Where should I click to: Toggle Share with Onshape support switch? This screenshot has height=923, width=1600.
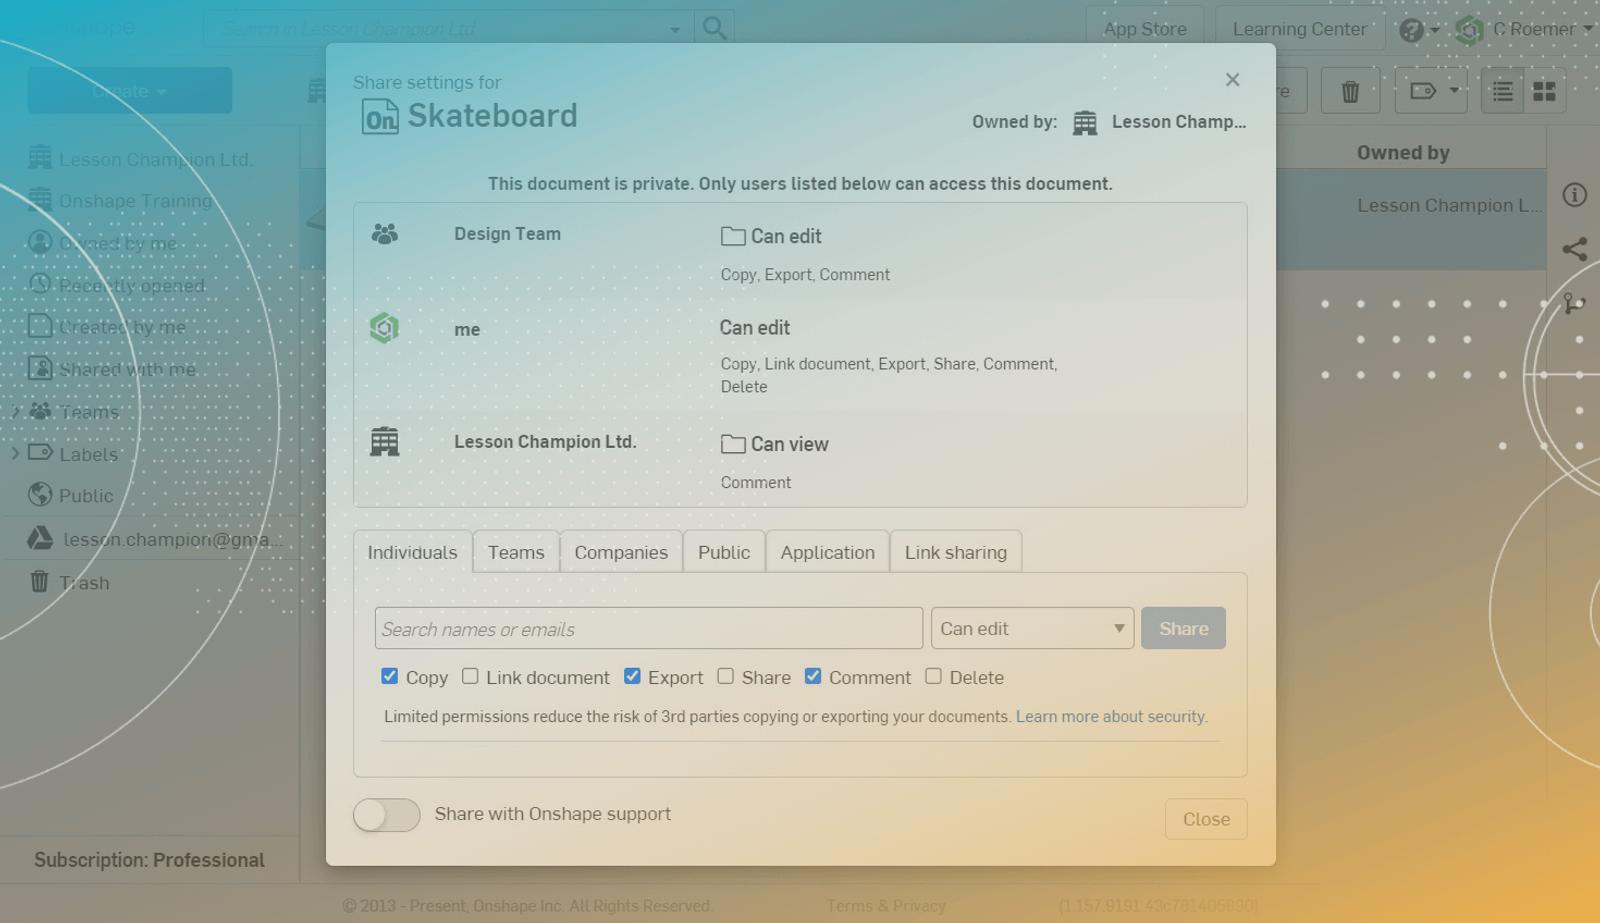[387, 815]
